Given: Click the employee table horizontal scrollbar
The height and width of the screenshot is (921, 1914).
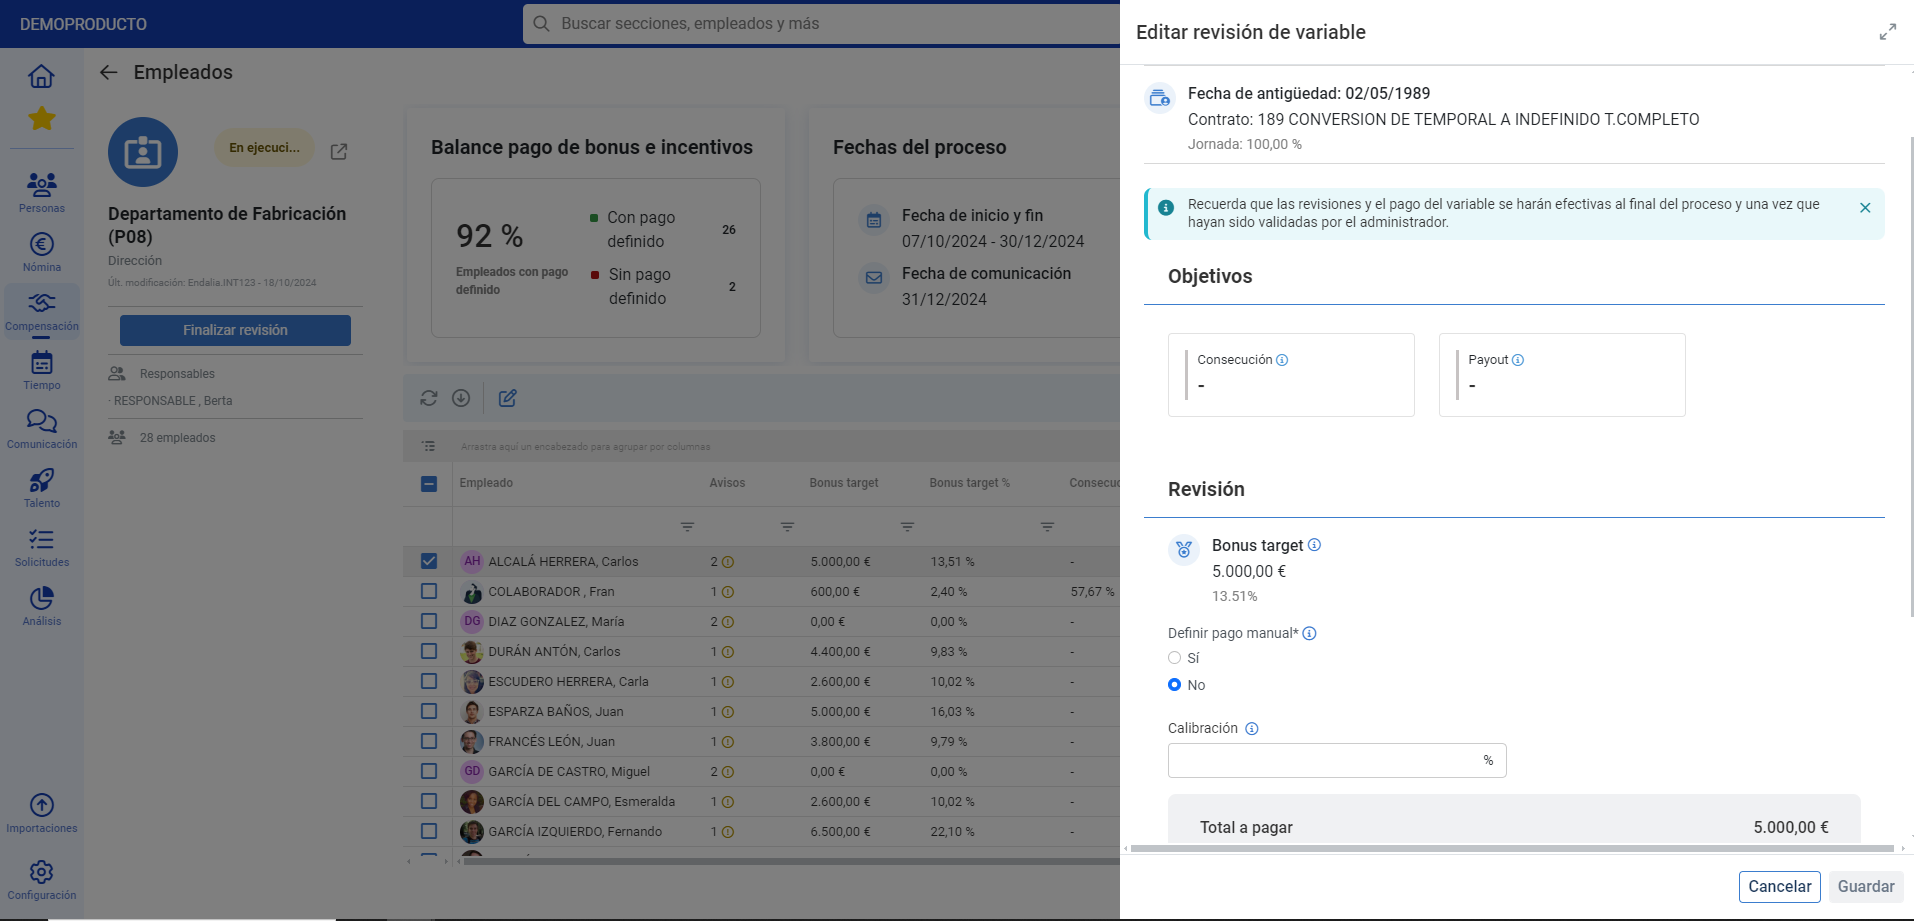Looking at the screenshot, I should [790, 860].
